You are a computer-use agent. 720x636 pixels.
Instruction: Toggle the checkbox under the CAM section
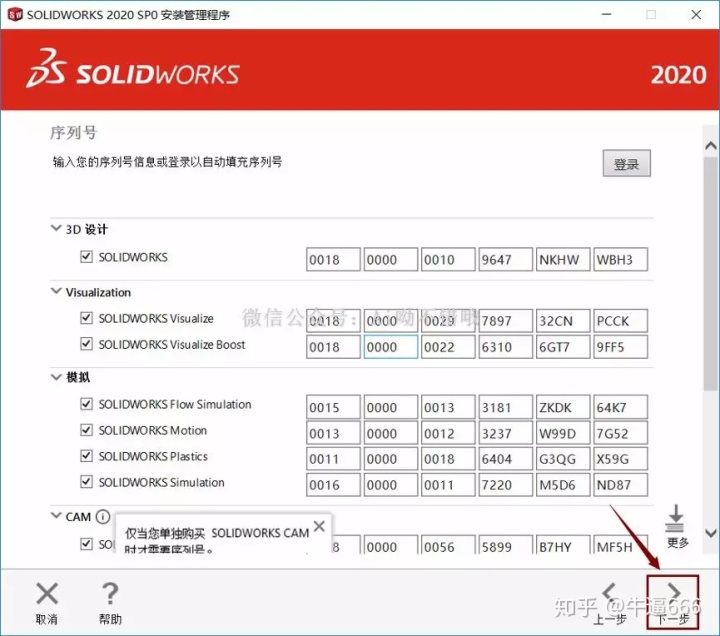pos(86,544)
